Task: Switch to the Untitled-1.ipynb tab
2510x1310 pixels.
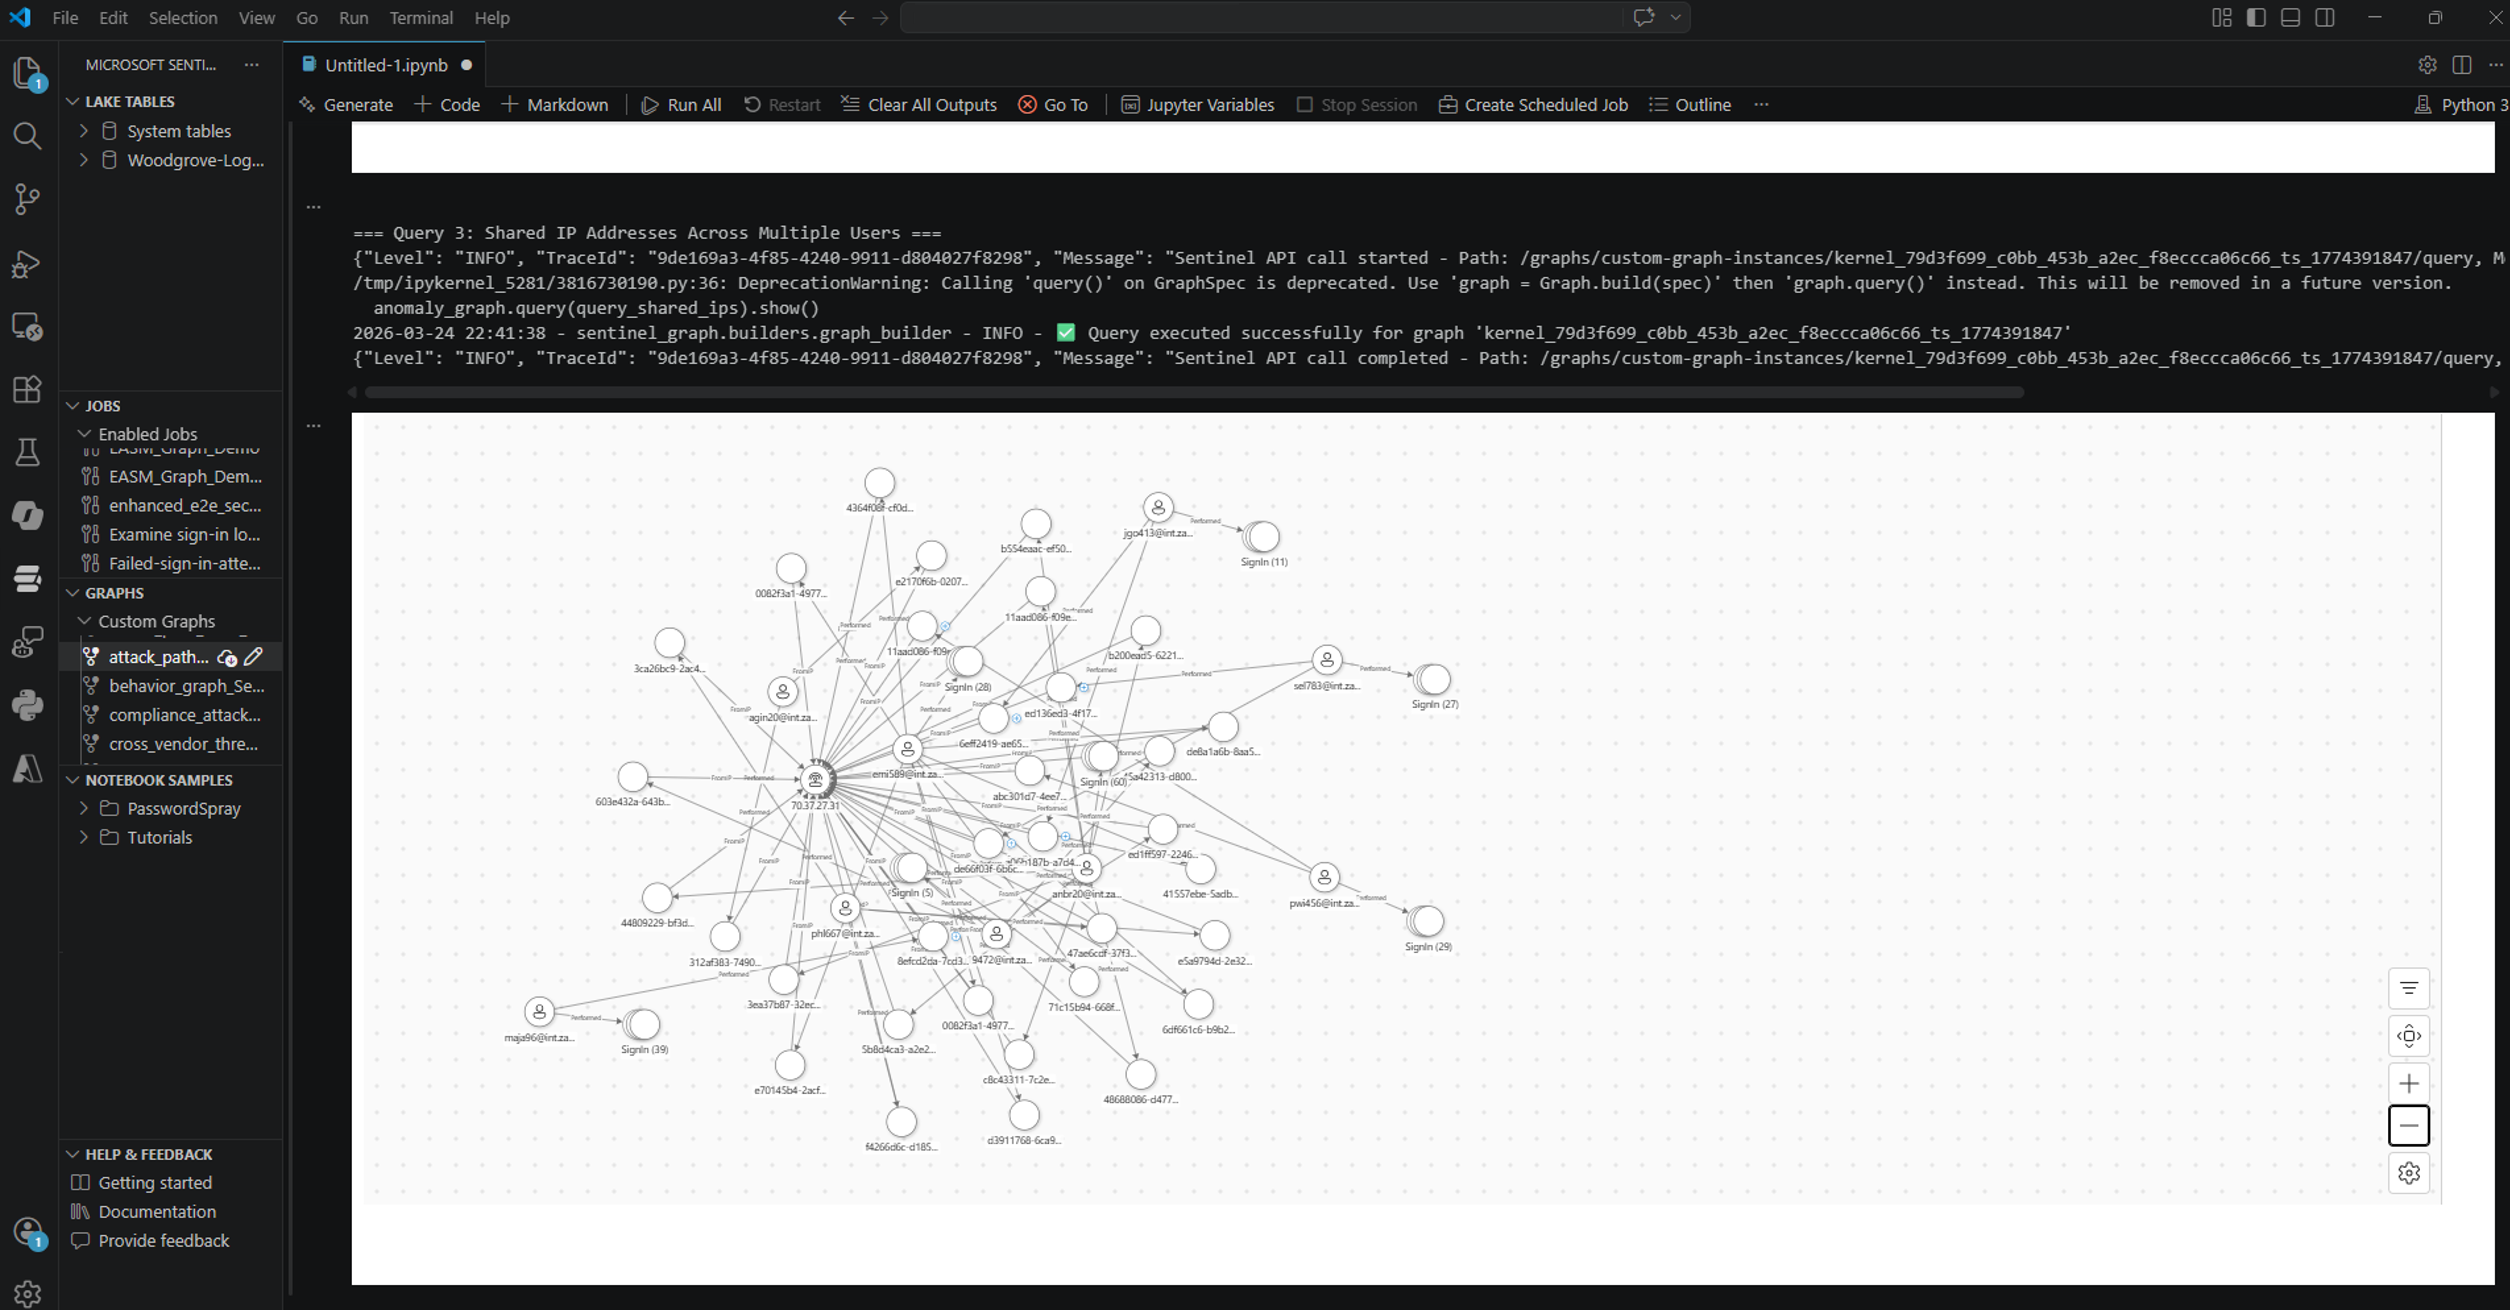Action: pos(386,64)
